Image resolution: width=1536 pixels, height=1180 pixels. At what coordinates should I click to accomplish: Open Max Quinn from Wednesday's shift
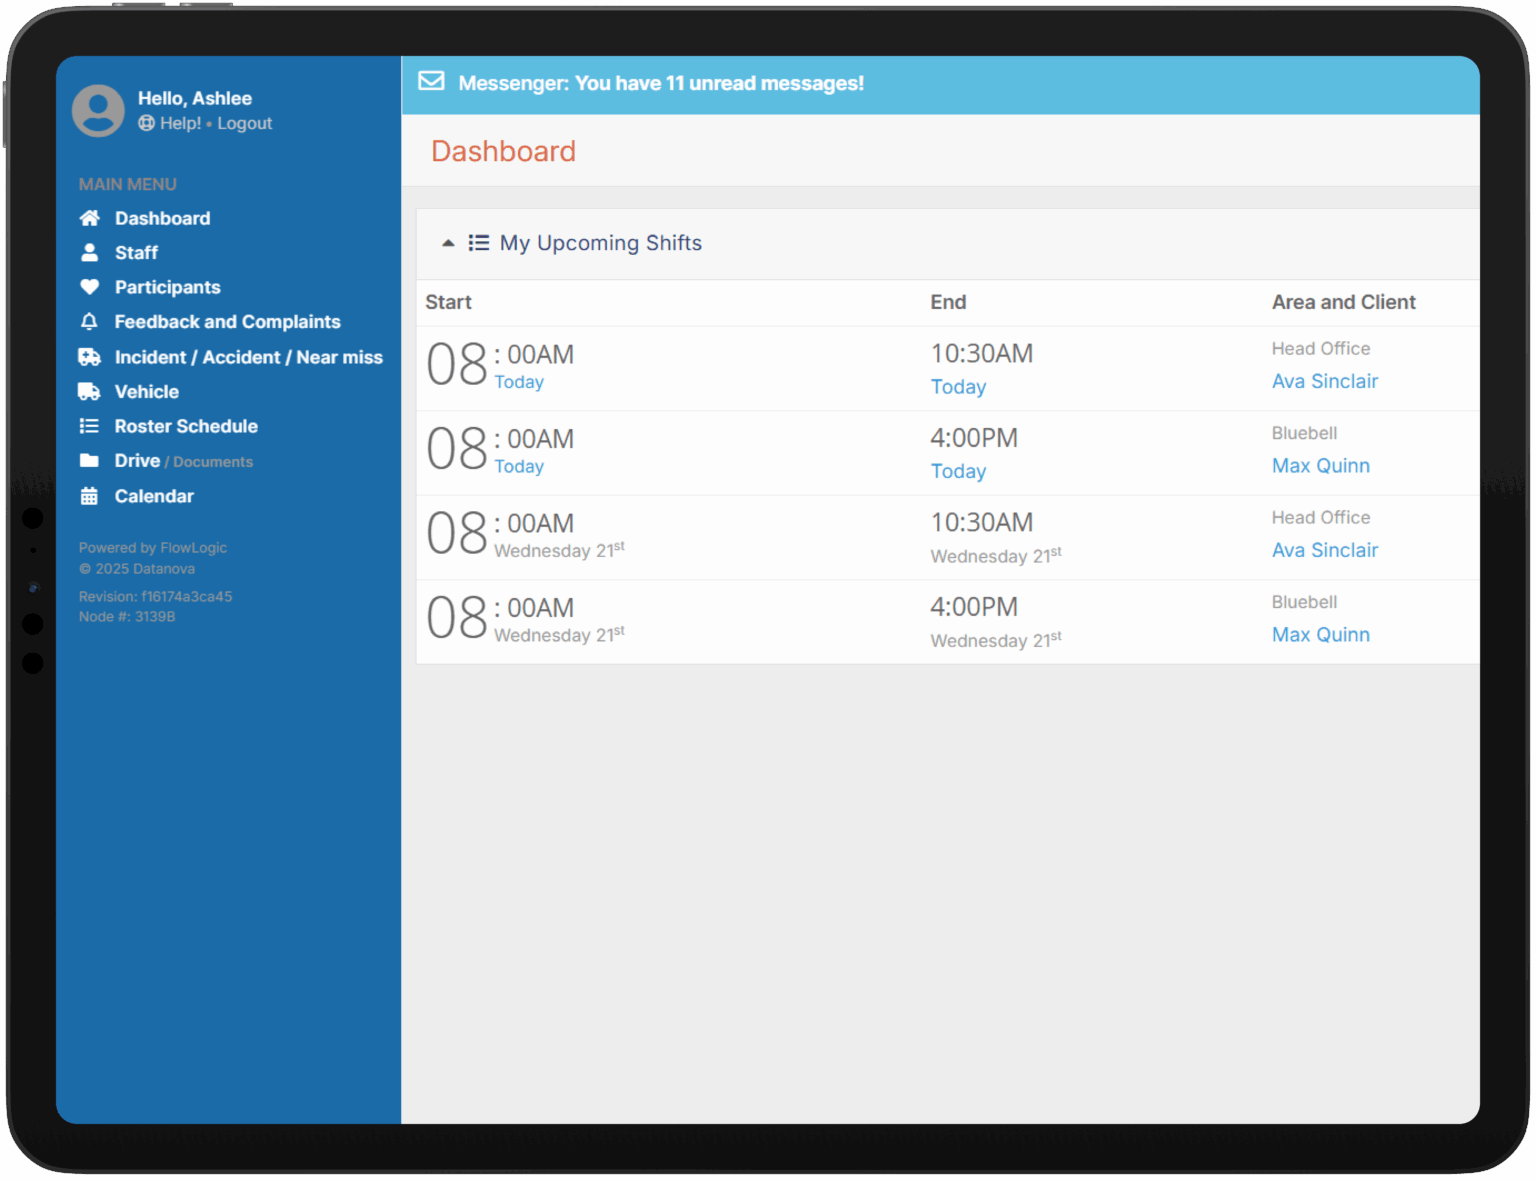tap(1320, 635)
